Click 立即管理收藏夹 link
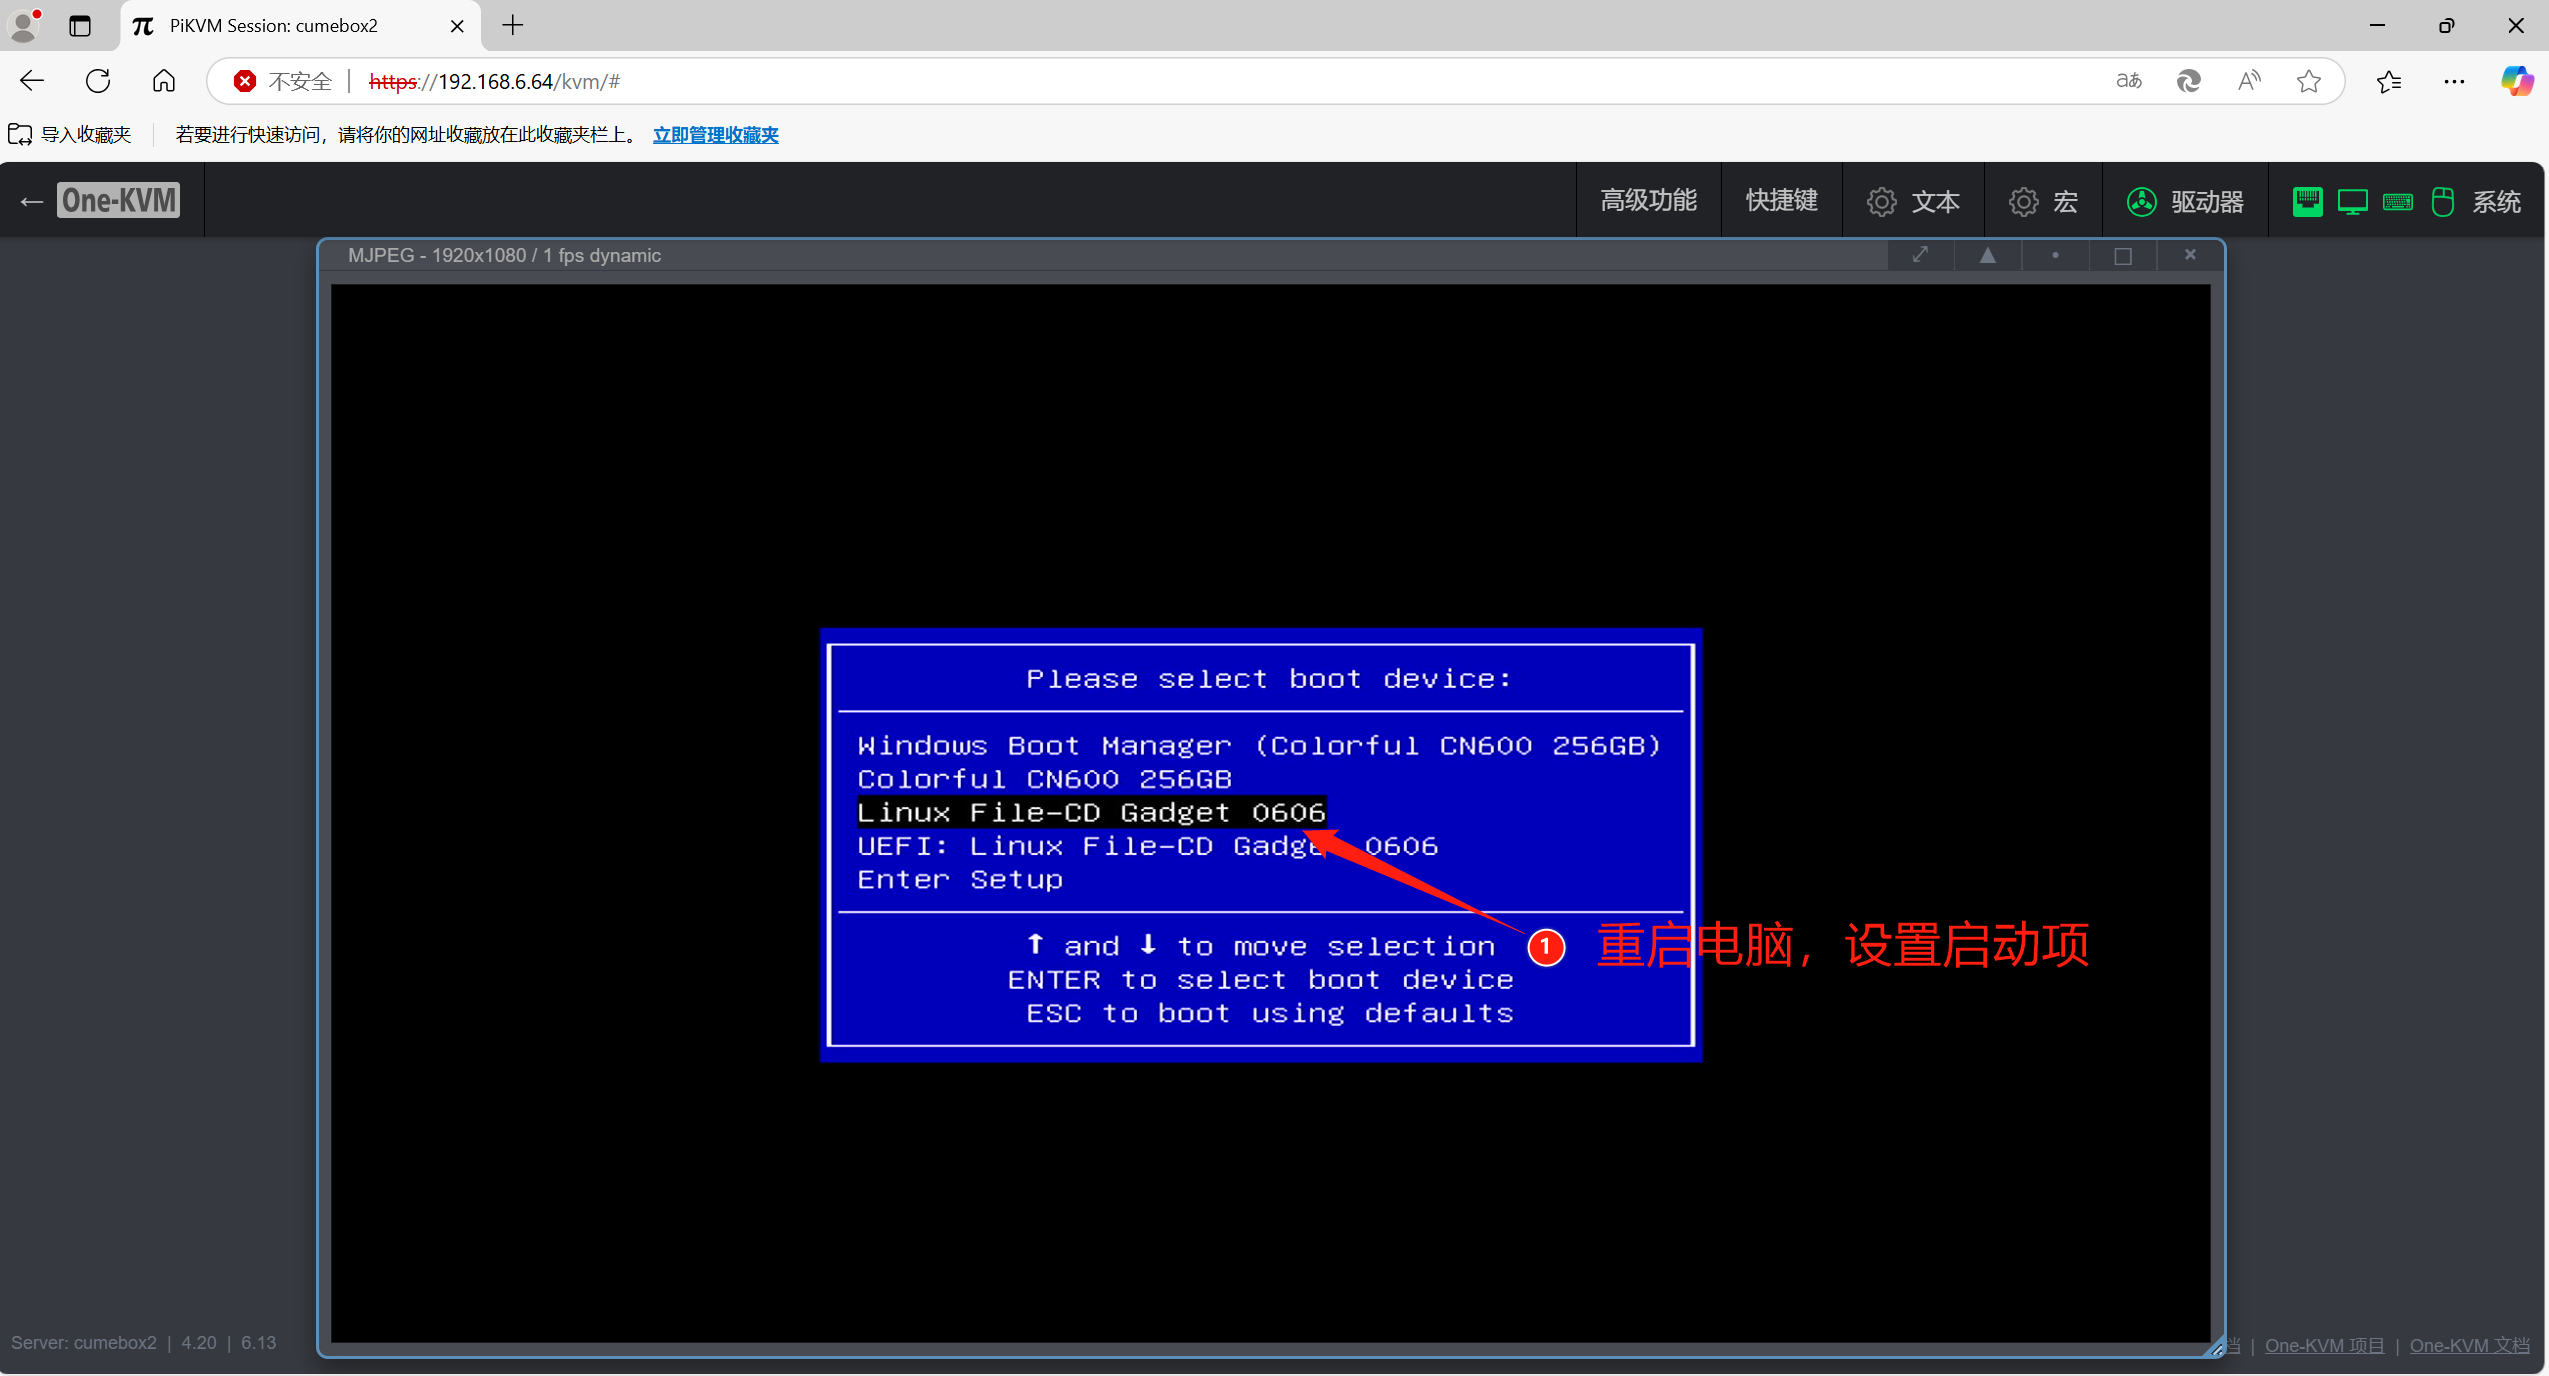2549x1376 pixels. click(x=715, y=134)
